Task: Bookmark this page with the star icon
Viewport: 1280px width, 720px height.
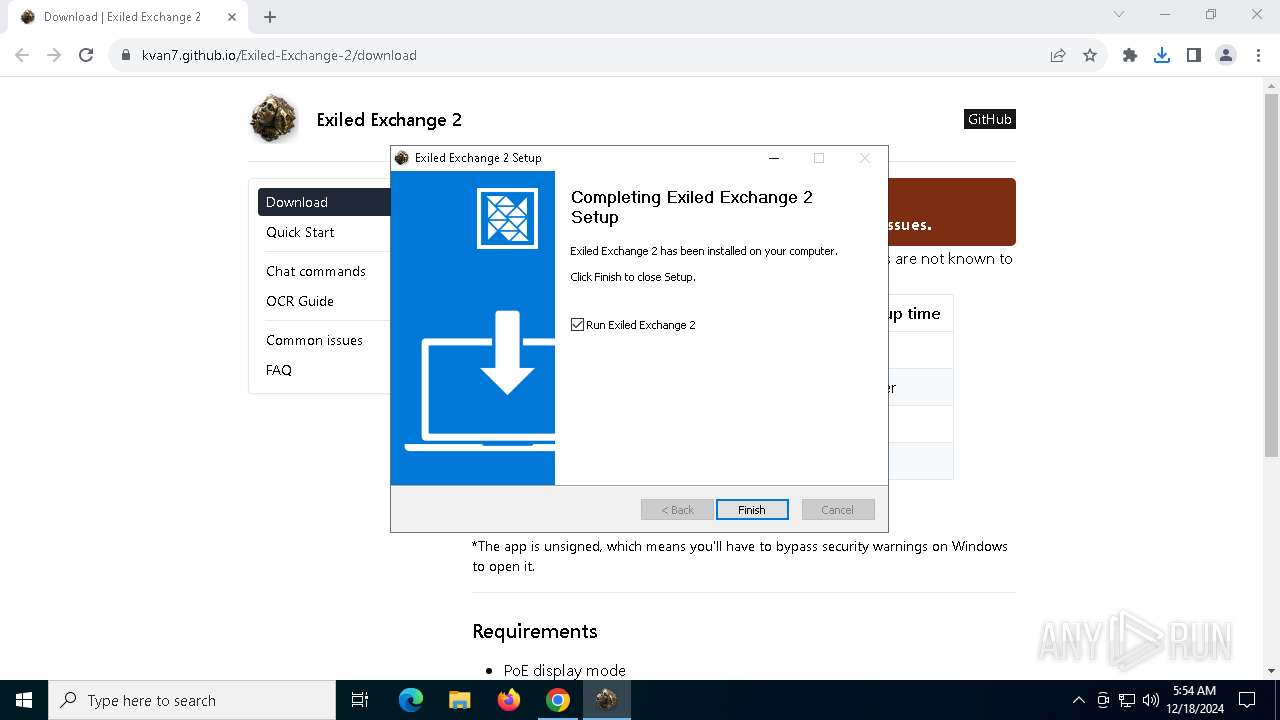Action: (1090, 55)
